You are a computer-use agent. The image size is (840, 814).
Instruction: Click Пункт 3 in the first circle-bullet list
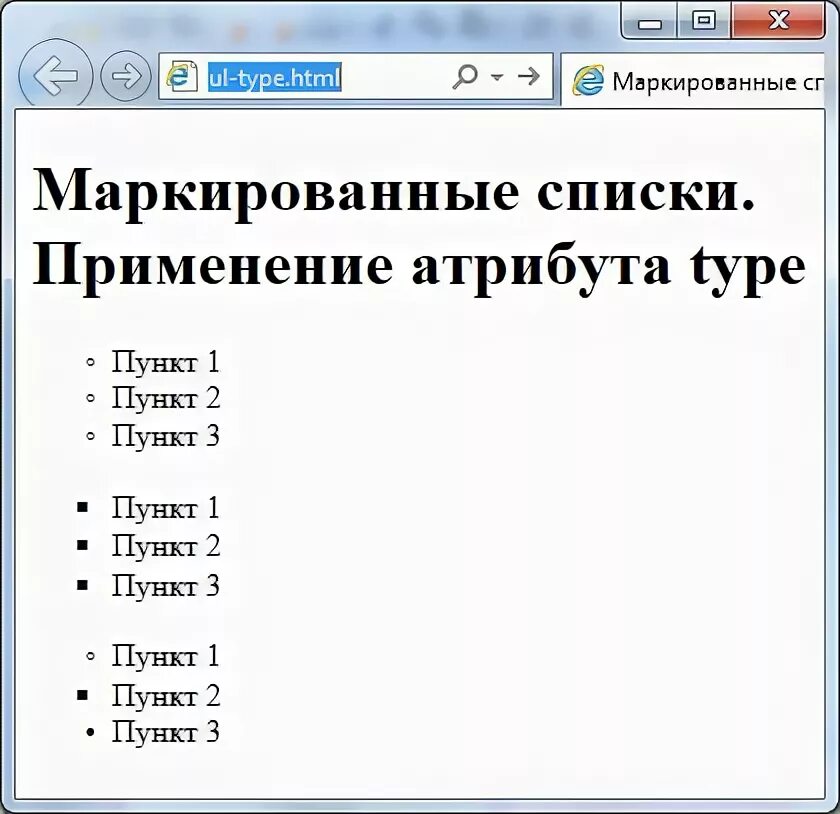[x=166, y=436]
